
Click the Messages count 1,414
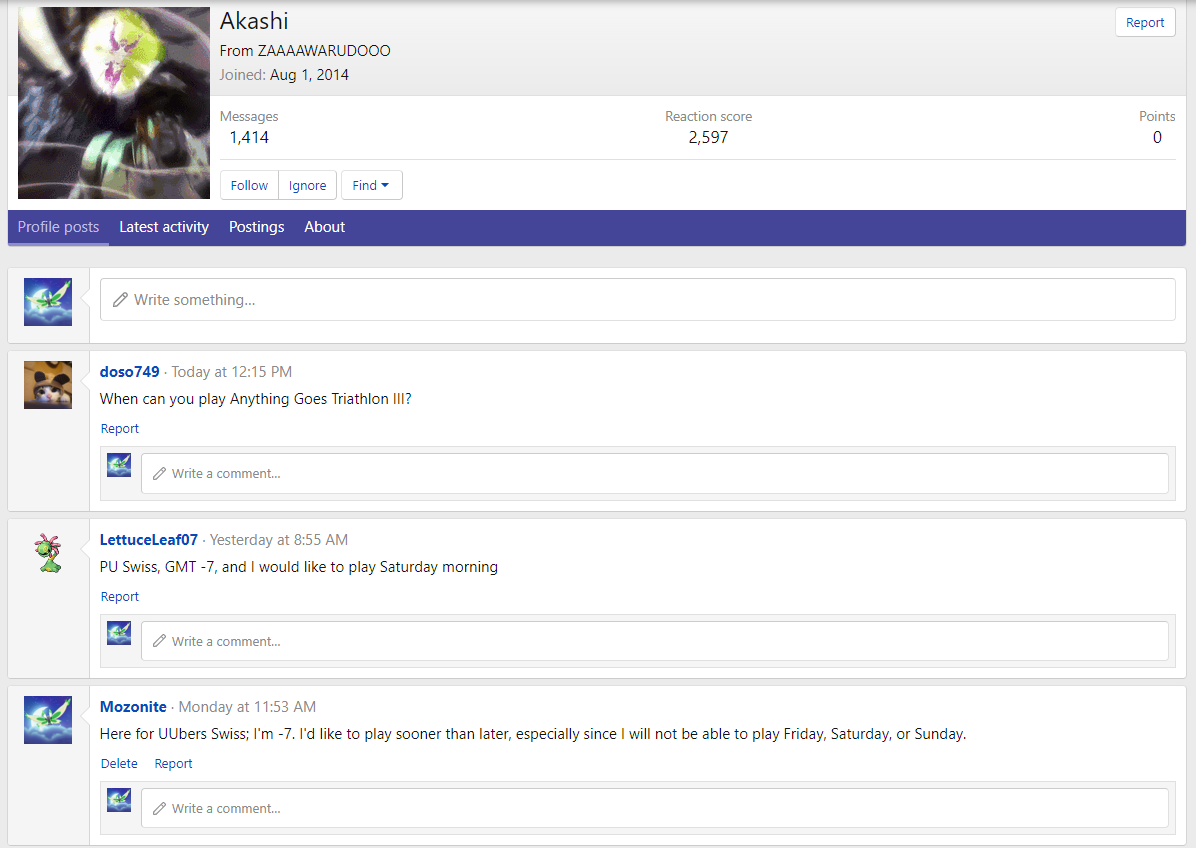tap(249, 137)
